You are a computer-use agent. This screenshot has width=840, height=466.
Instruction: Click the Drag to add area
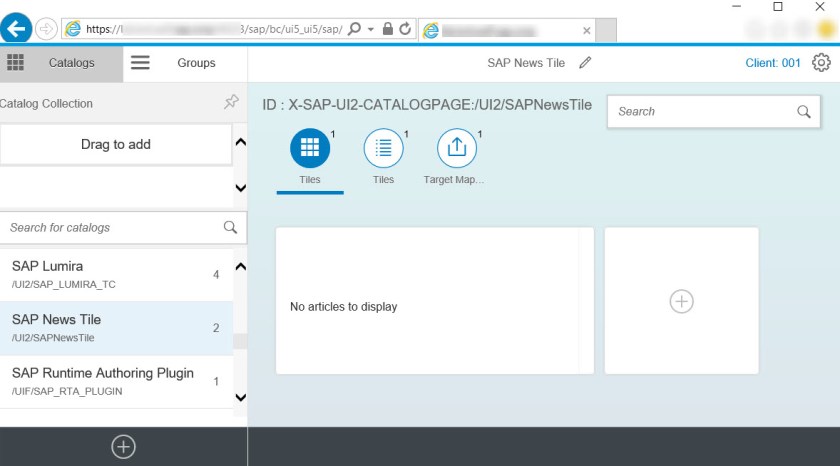[116, 144]
